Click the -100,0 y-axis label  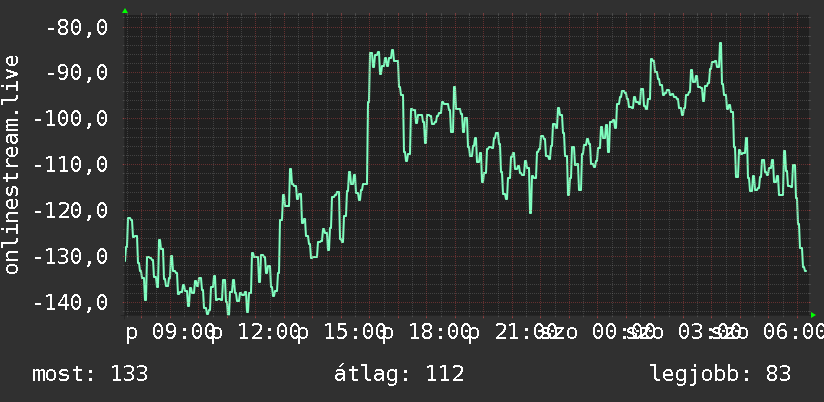tap(71, 119)
